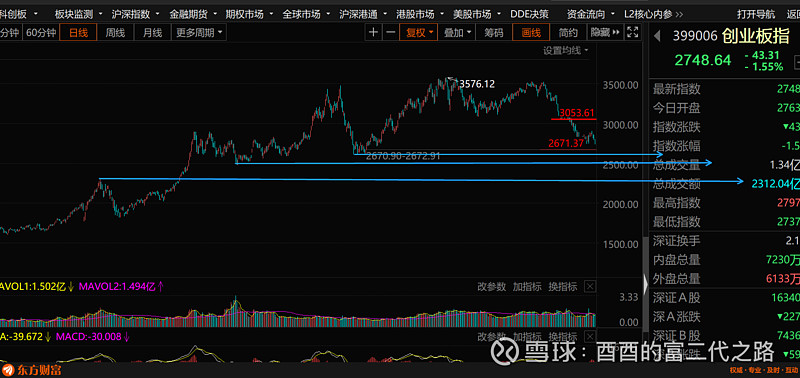Click 改参数 in volume panel
Screen dimensions: 800x378
(491, 286)
